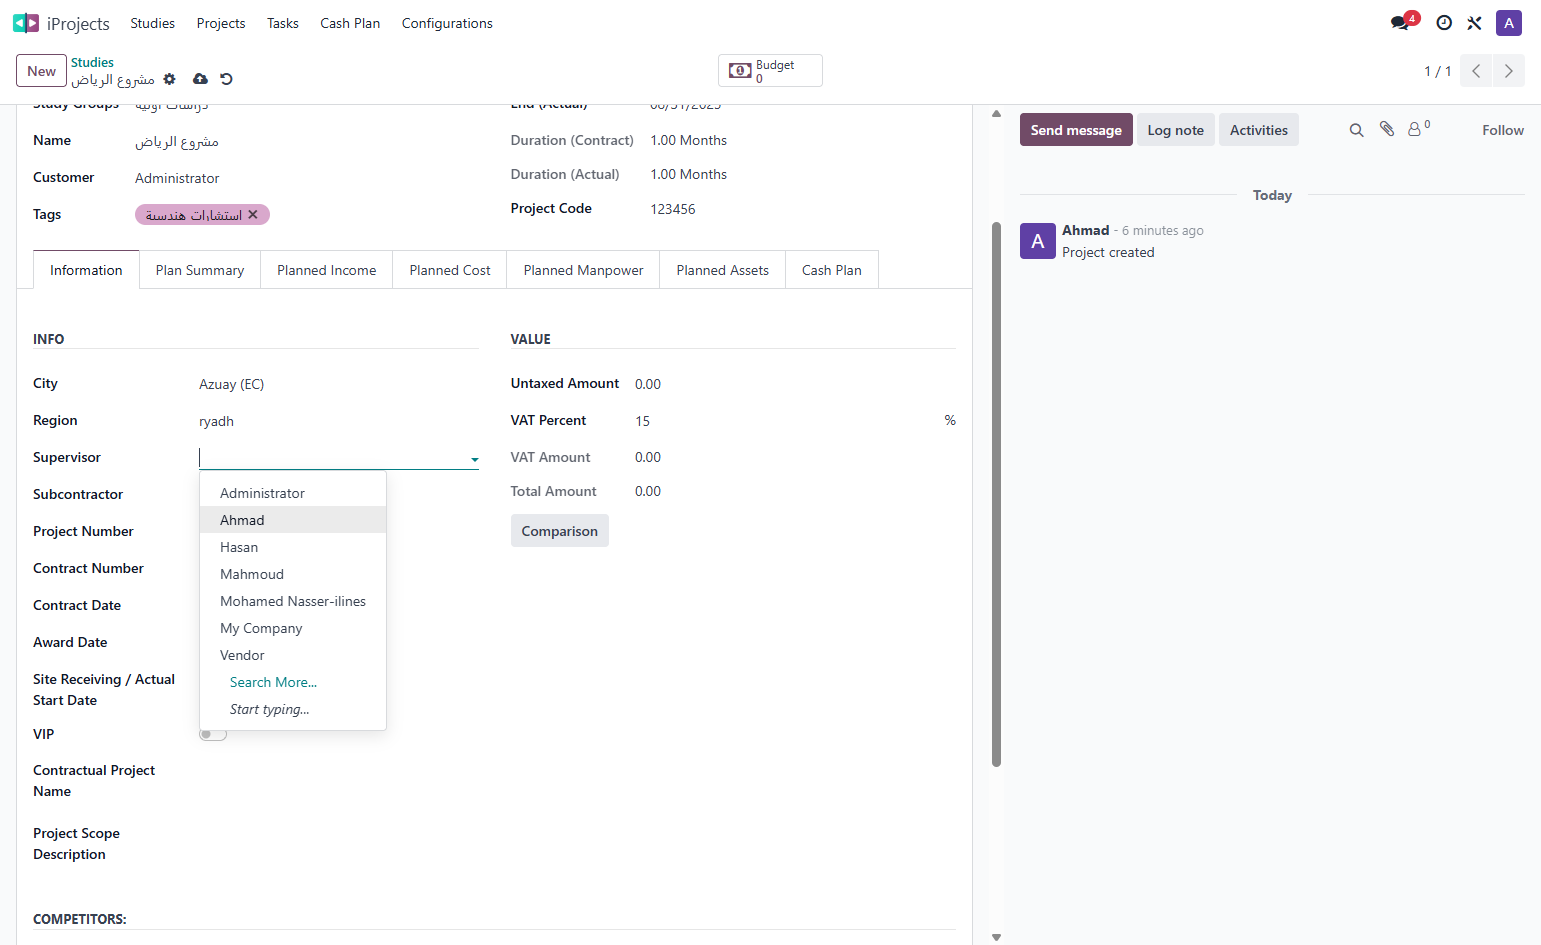Open the user avatar menu
Image resolution: width=1541 pixels, height=945 pixels.
(x=1509, y=23)
